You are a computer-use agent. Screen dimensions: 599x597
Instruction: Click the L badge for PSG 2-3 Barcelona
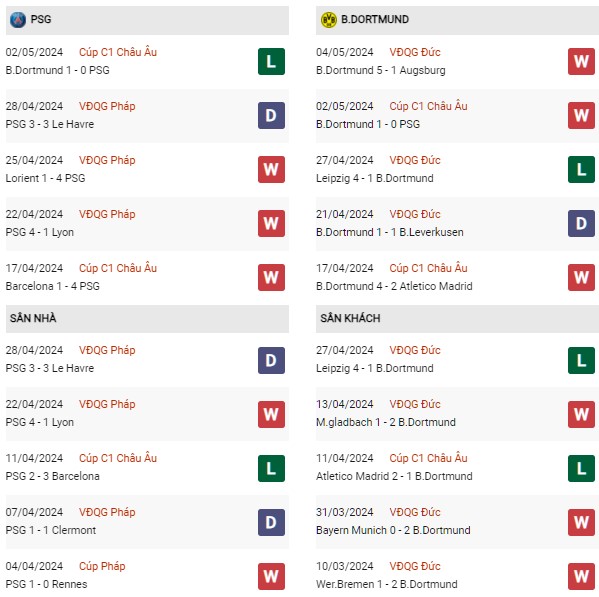[x=271, y=468]
